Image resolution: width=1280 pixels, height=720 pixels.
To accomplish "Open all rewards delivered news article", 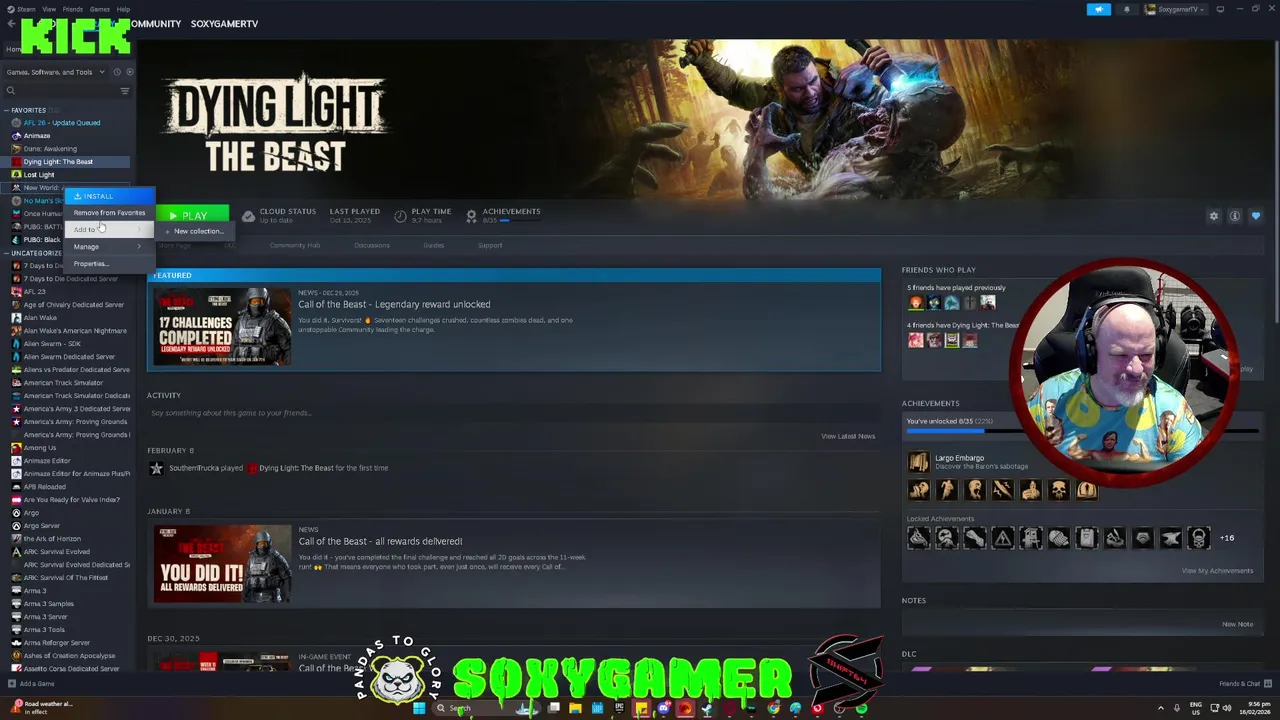I will pyautogui.click(x=380, y=541).
